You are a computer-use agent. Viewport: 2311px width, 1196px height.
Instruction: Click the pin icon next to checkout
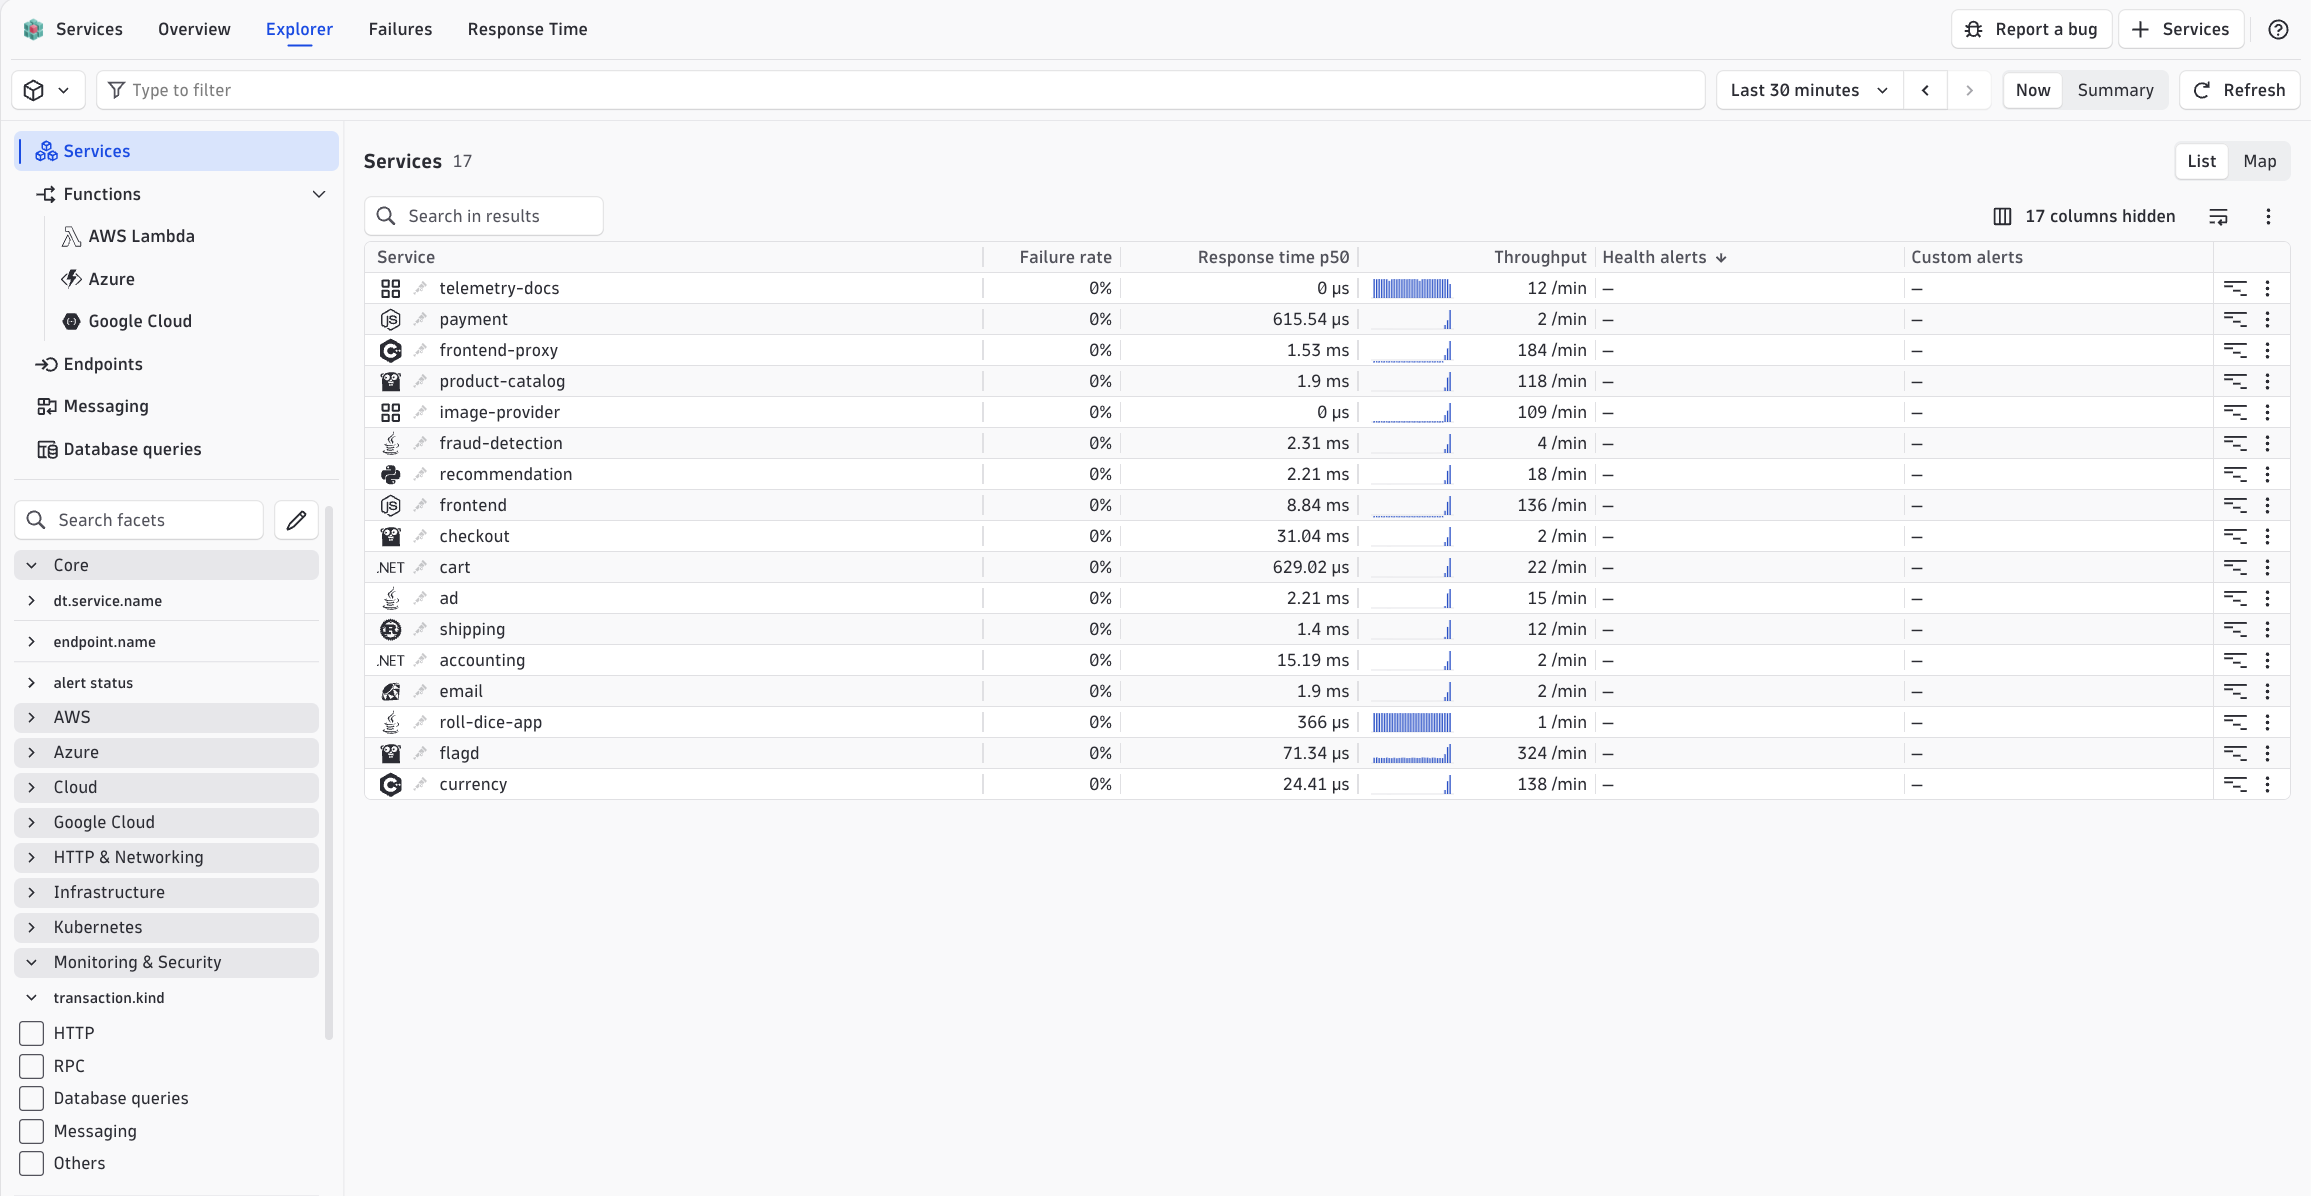pyautogui.click(x=420, y=536)
